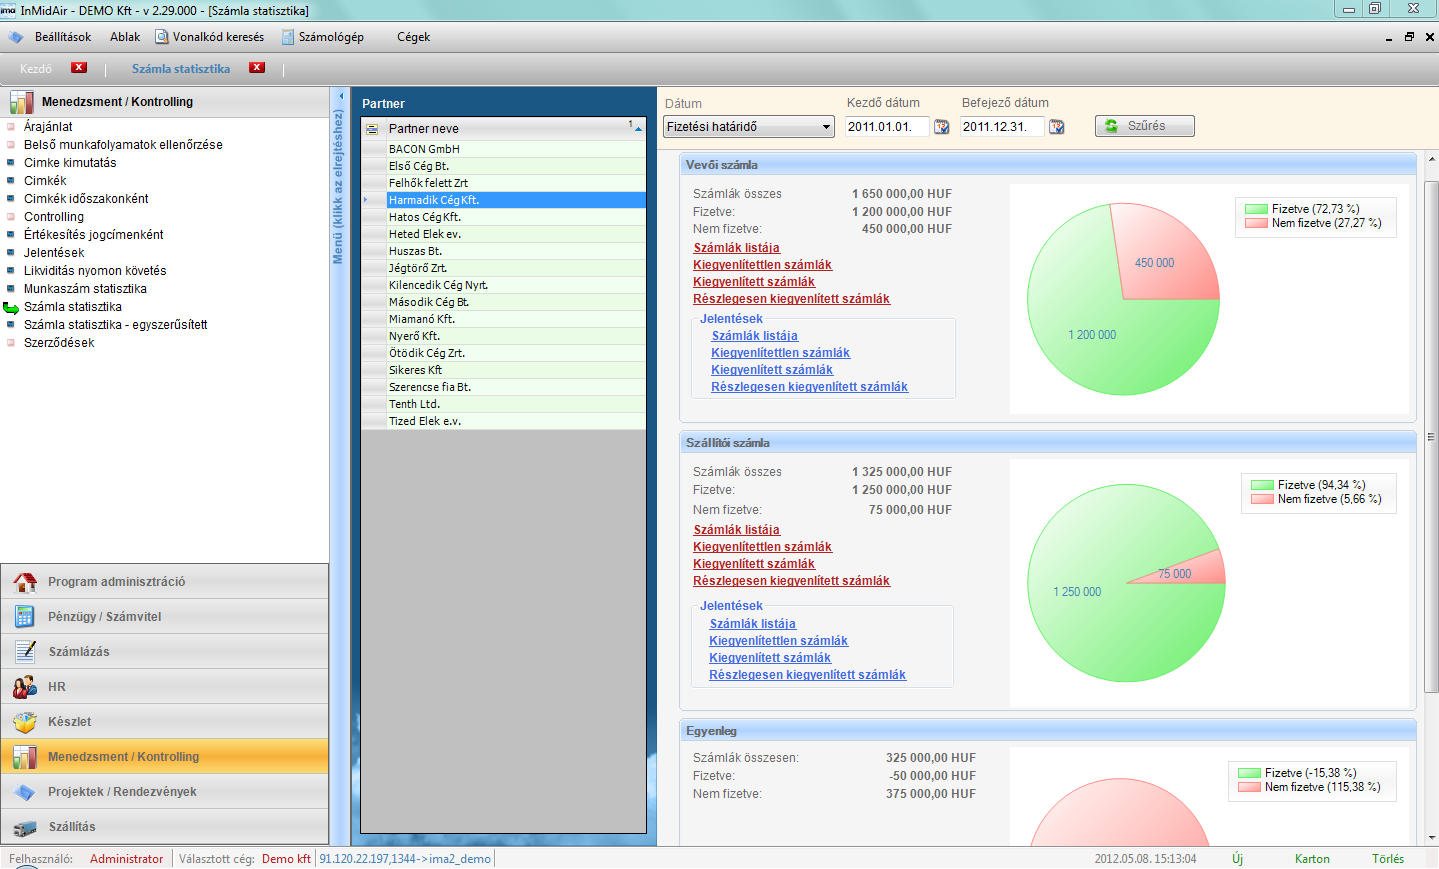Screen dimensions: 1439x869
Task: Click the Vonalkód keresés barcode icon
Action: pyautogui.click(x=162, y=37)
